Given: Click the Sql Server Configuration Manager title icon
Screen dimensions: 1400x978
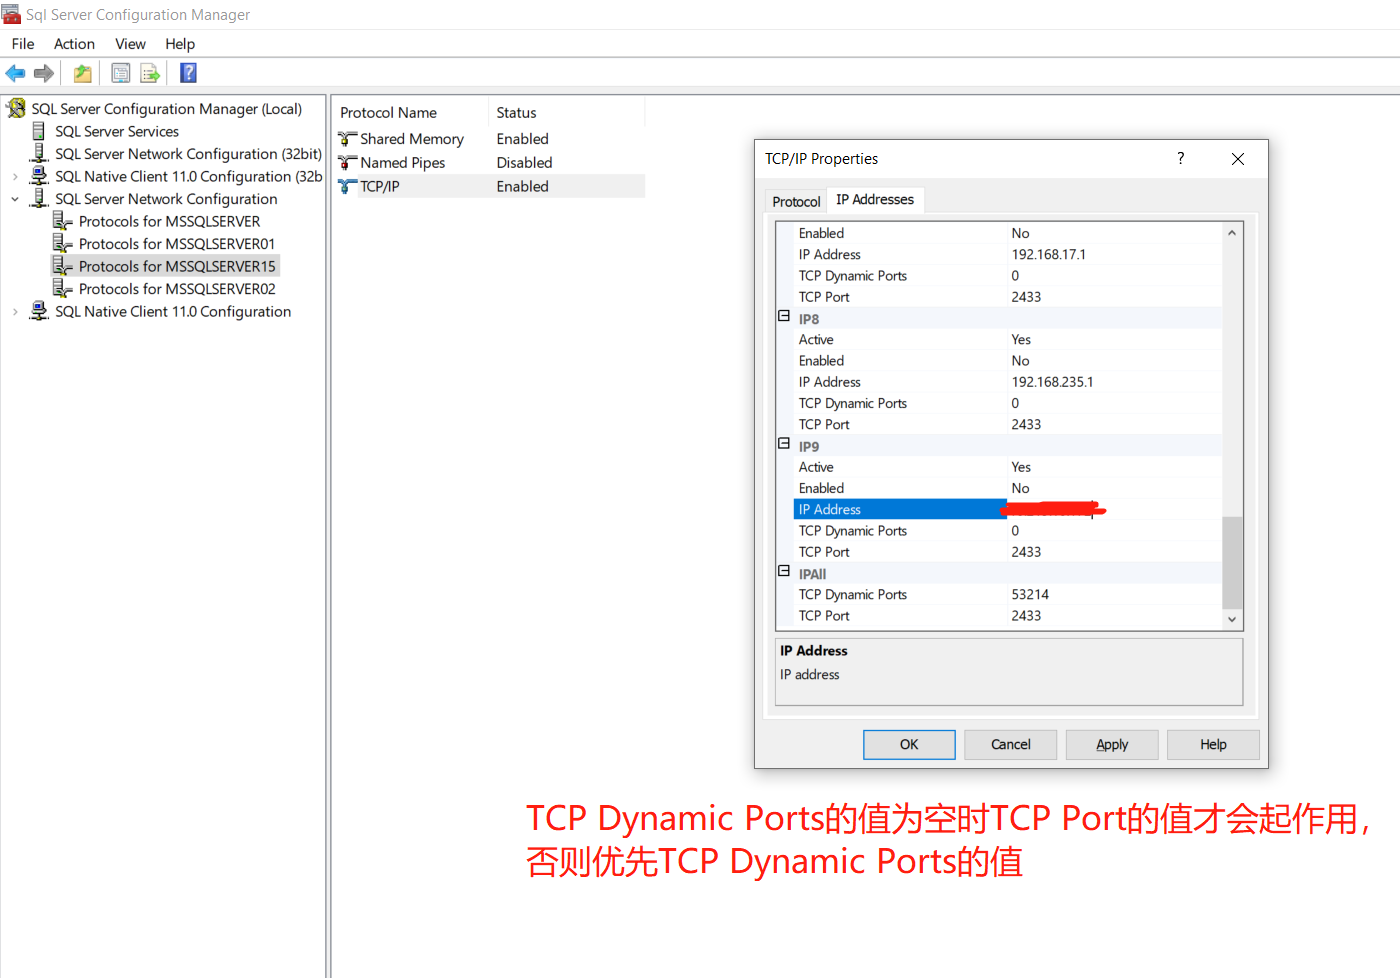Looking at the screenshot, I should pos(11,14).
